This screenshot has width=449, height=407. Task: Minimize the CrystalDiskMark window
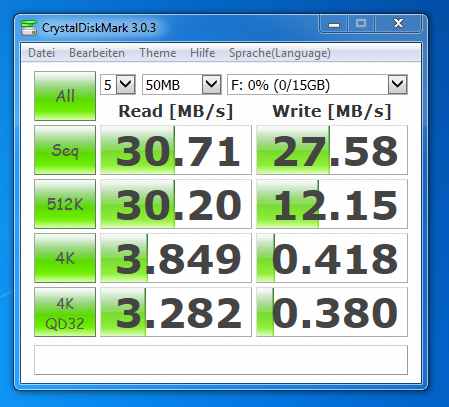tap(334, 24)
